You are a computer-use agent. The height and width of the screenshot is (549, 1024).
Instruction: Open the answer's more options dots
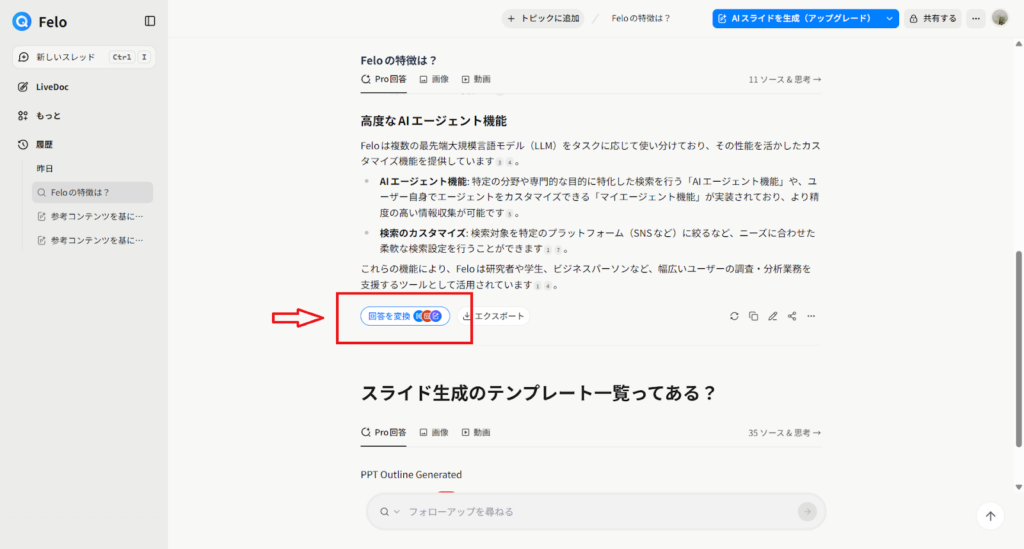coord(811,316)
